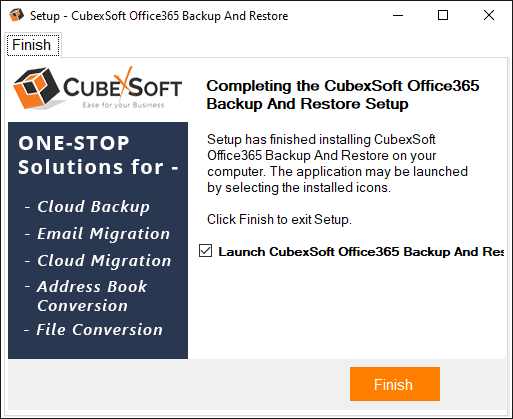513x419 pixels.
Task: Click the Click Finish to exit Setup text
Action: (x=279, y=220)
